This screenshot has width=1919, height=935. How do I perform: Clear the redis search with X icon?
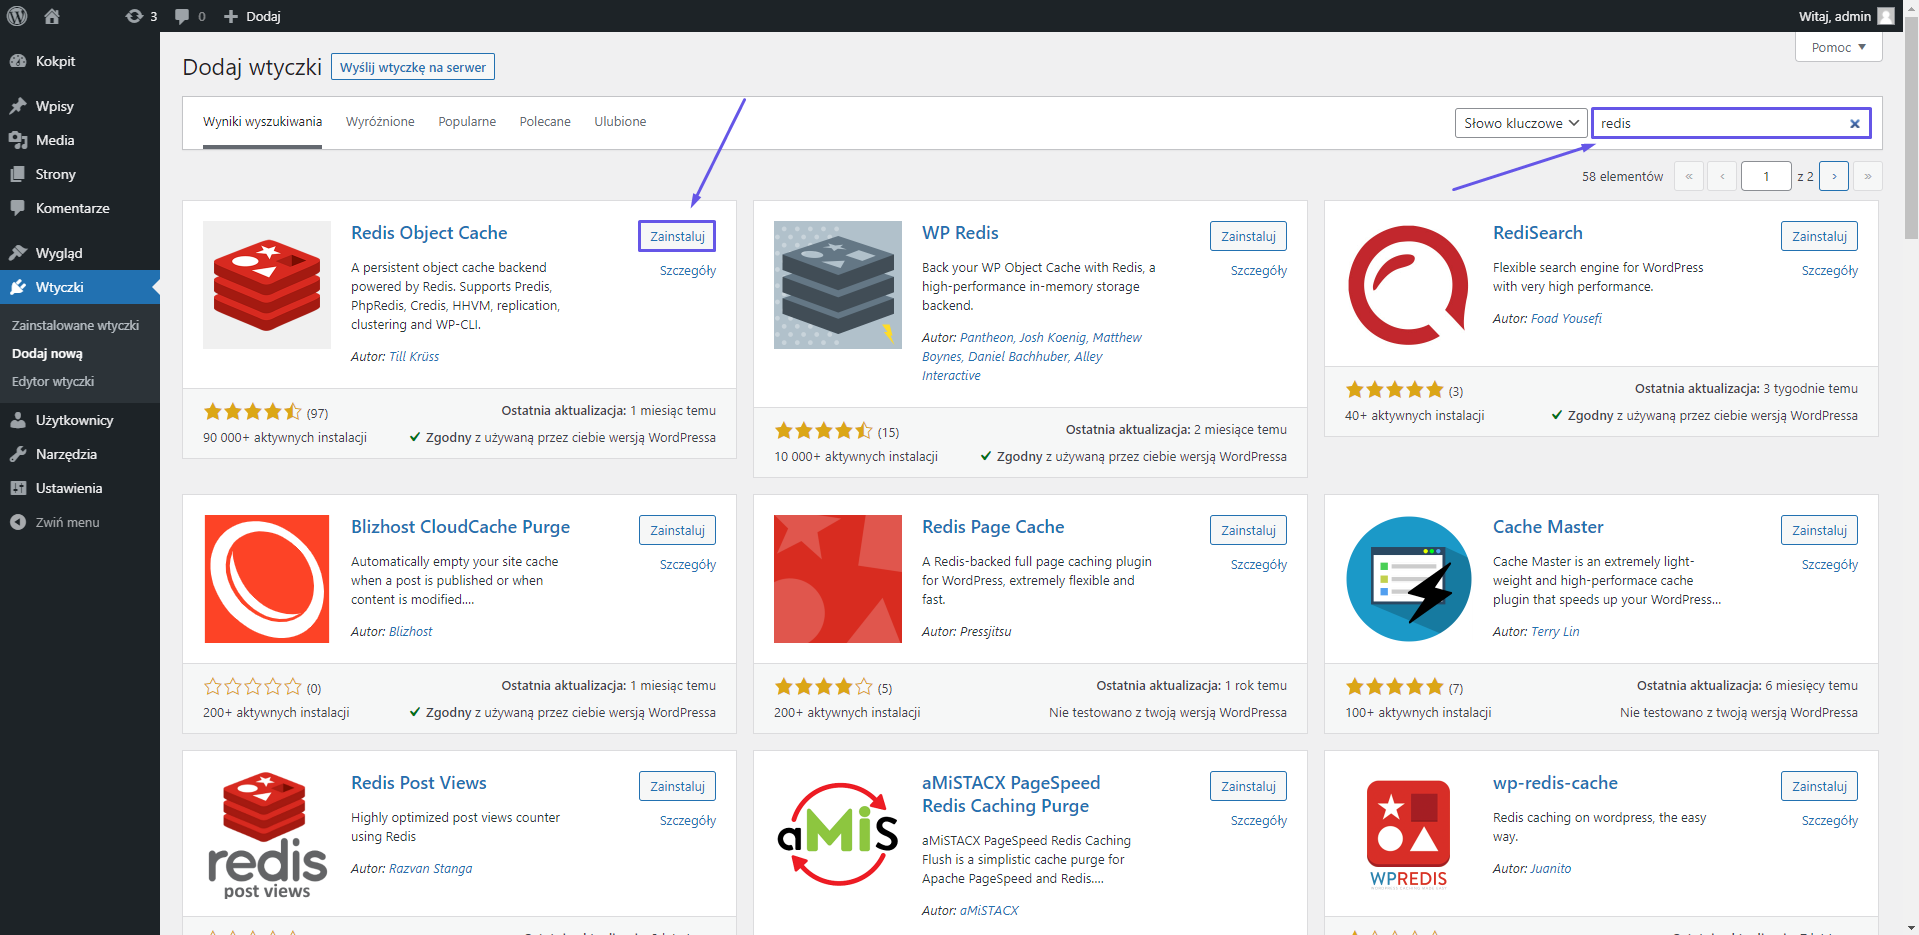pyautogui.click(x=1854, y=124)
